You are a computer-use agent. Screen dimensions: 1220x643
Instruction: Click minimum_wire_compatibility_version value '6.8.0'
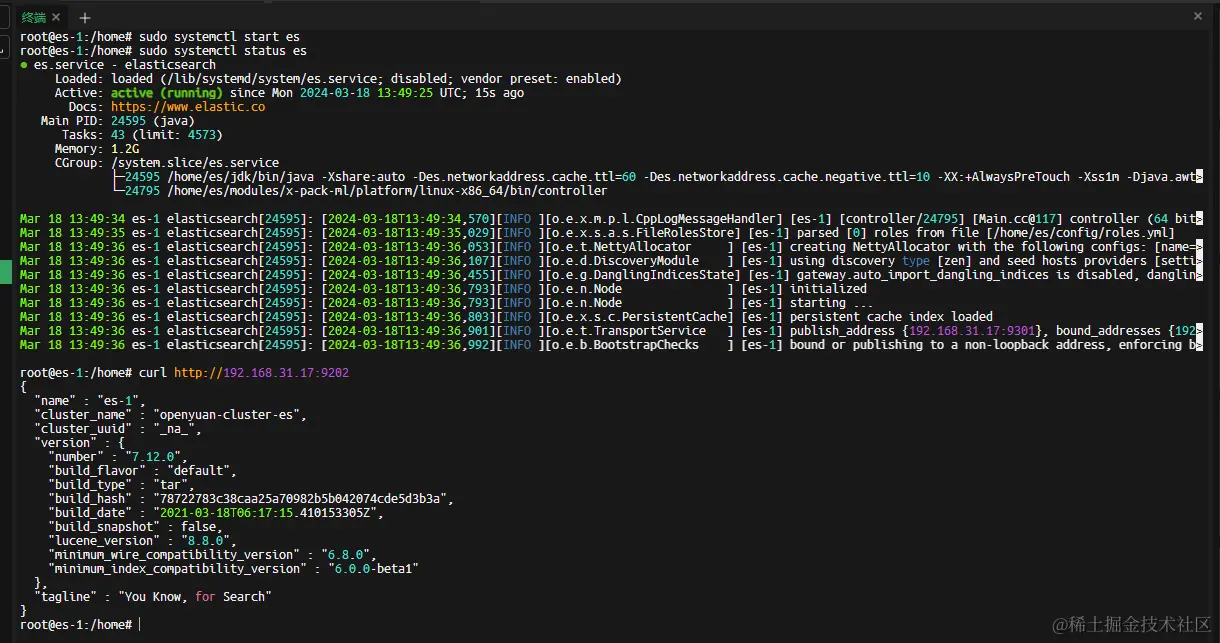point(345,554)
